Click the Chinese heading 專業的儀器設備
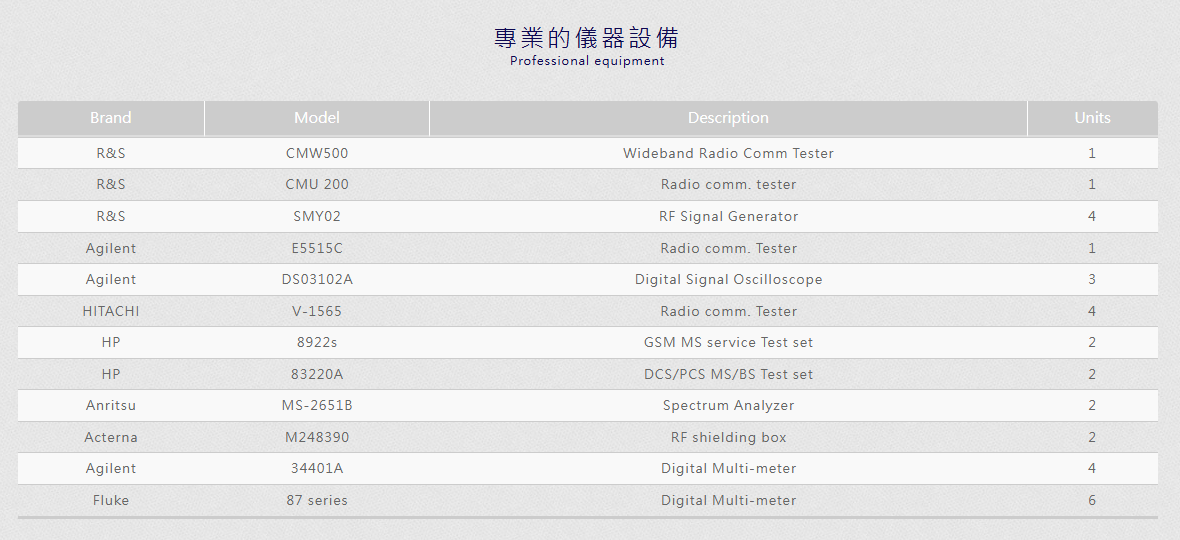This screenshot has width=1180, height=540. 587,37
